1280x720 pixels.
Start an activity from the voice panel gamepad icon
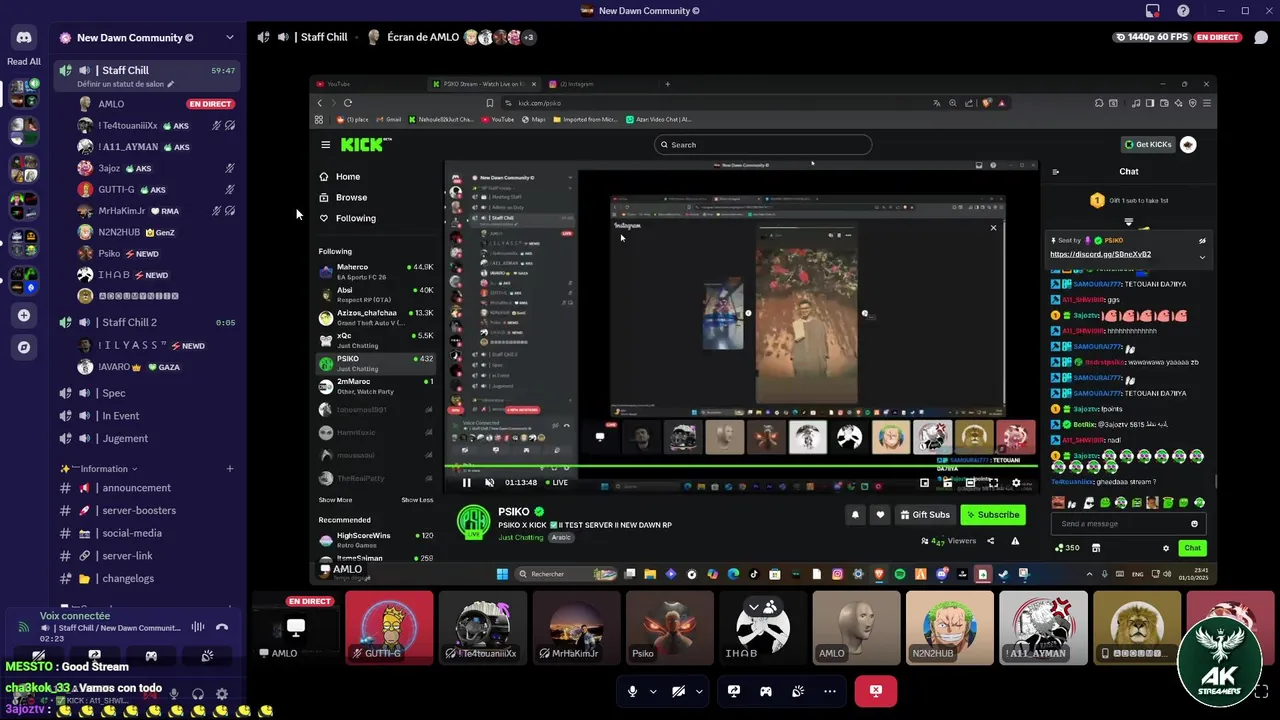point(151,656)
